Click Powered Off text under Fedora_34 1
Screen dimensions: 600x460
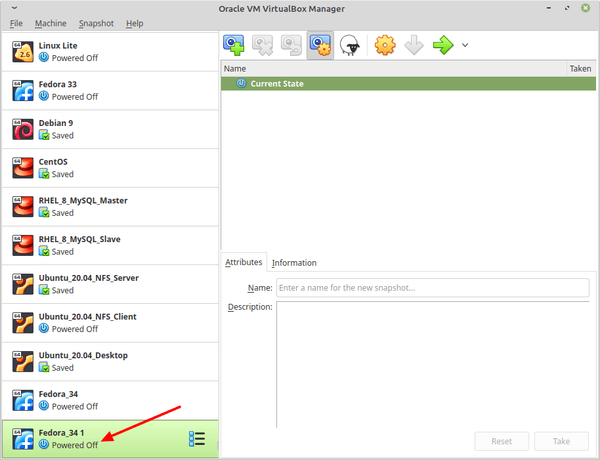(x=75, y=445)
